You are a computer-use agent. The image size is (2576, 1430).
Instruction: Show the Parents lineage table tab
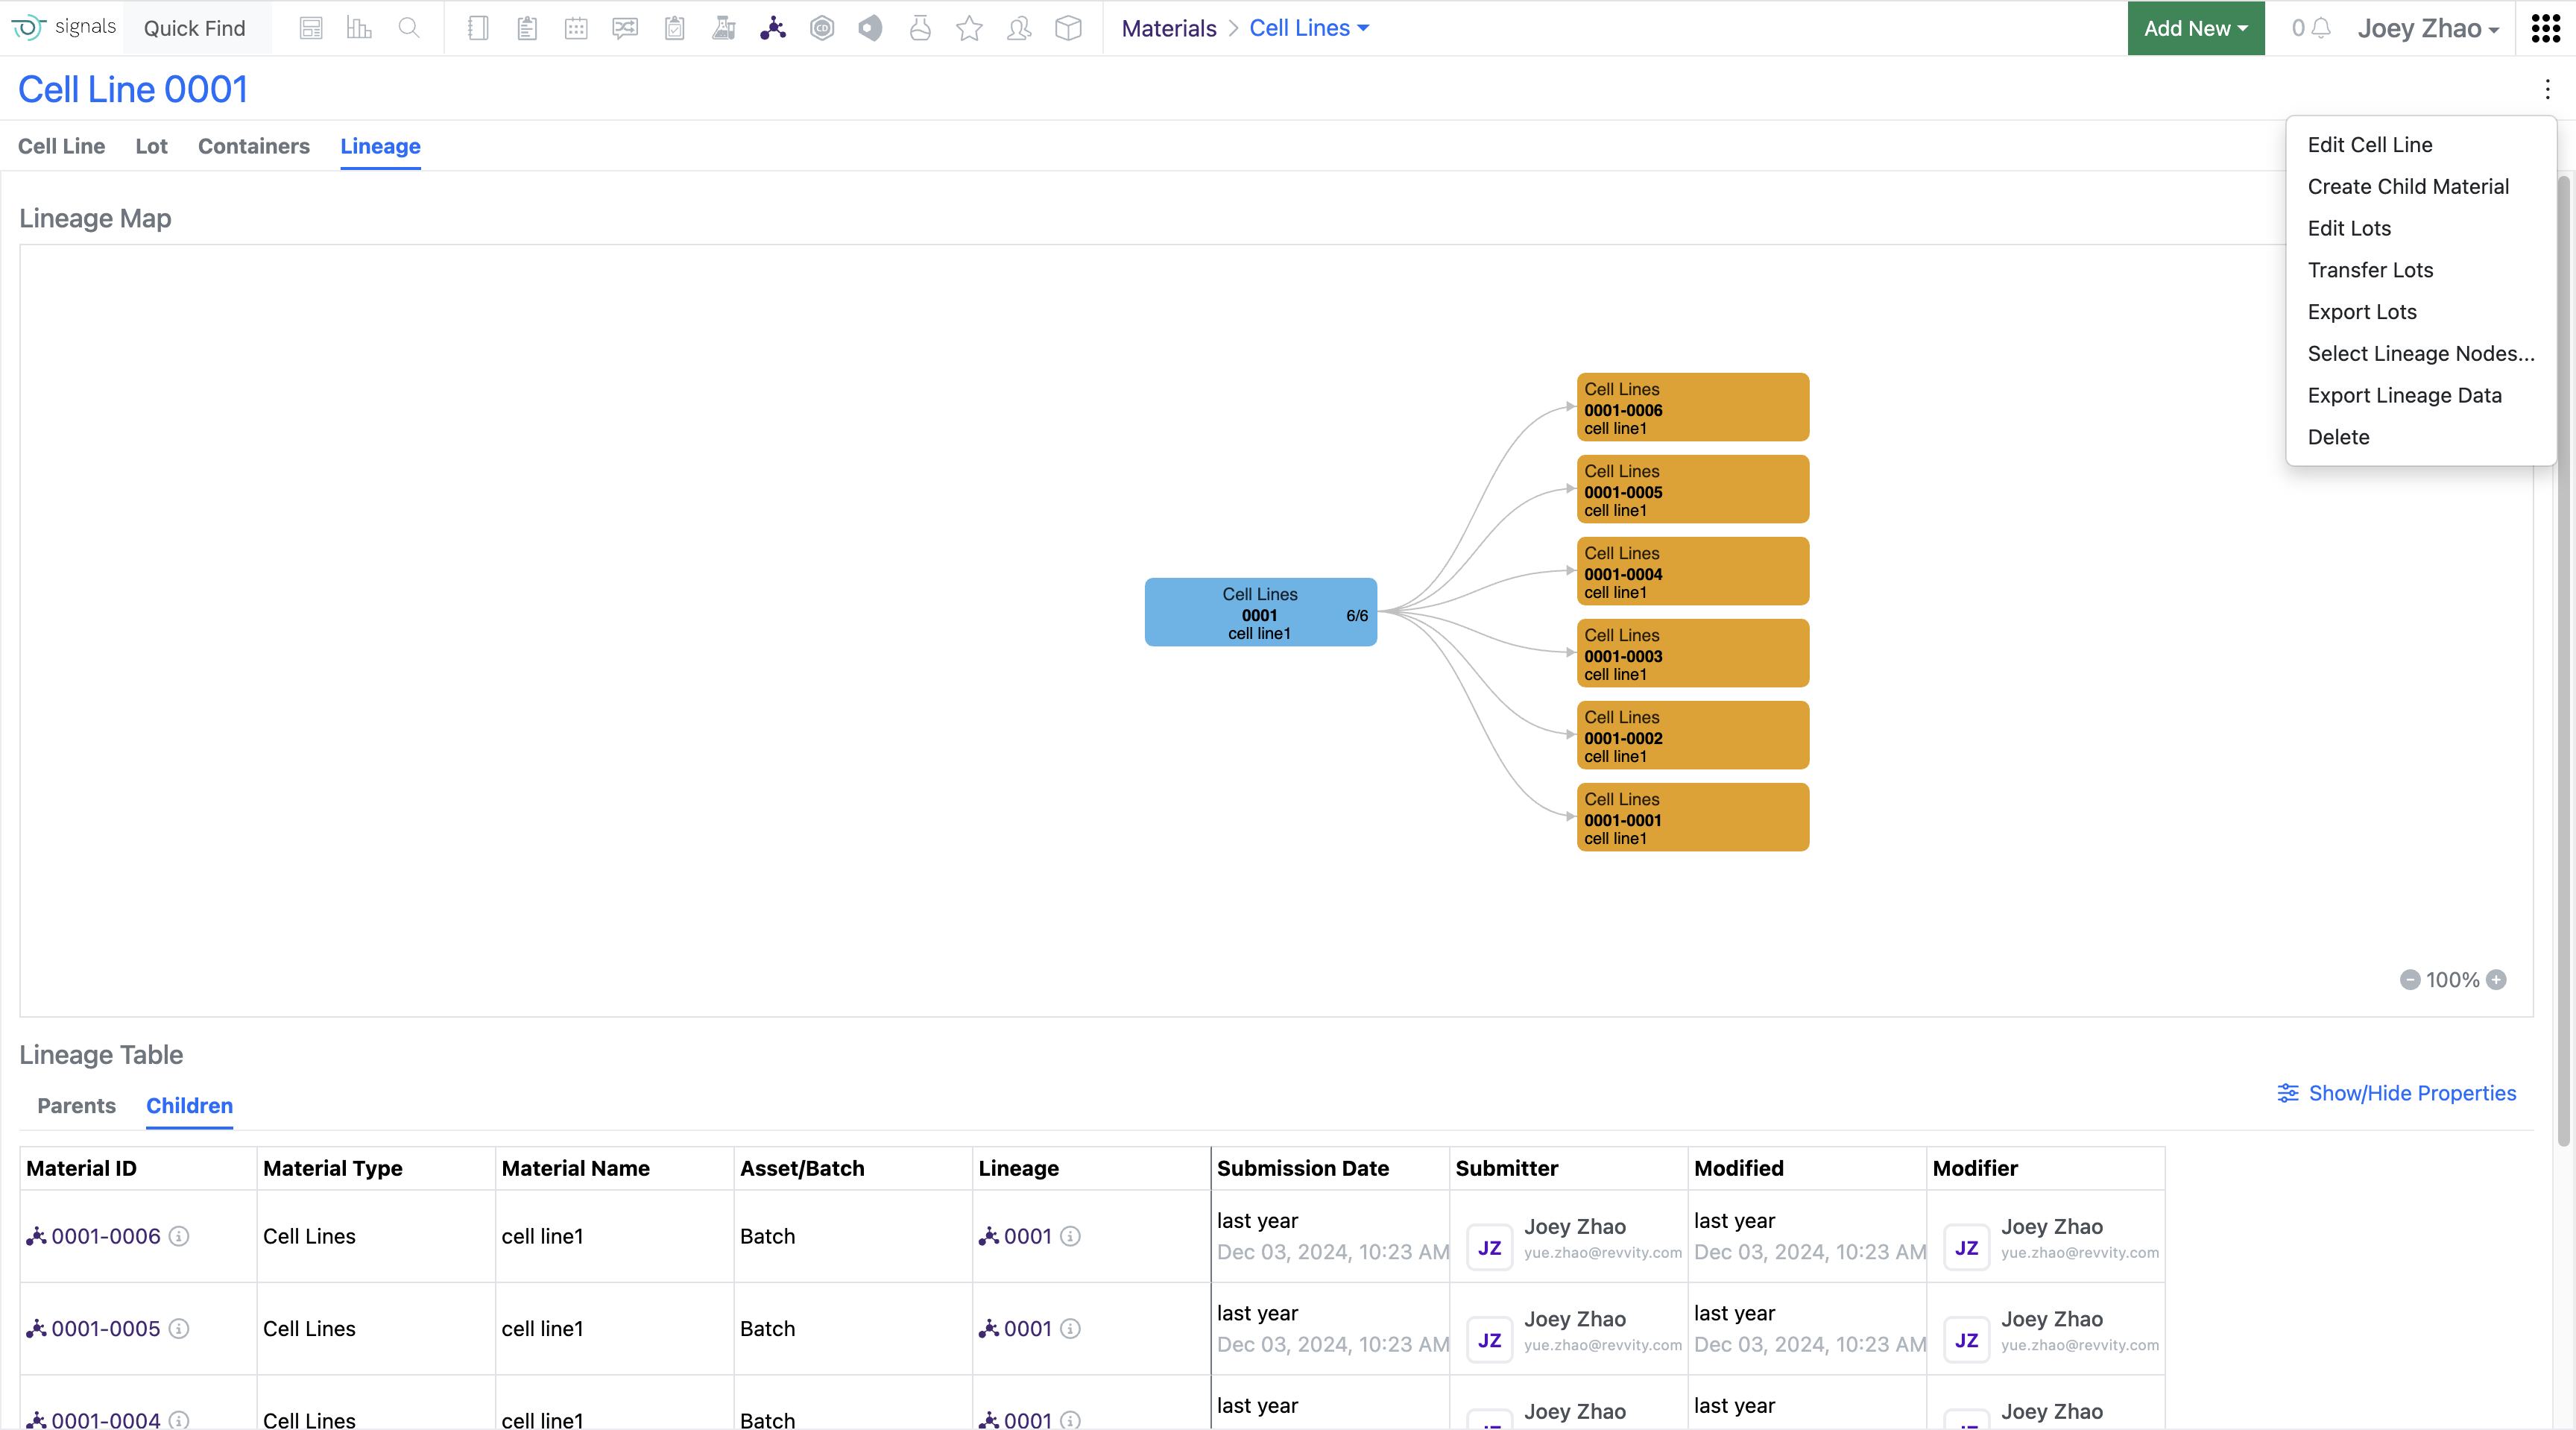76,1106
